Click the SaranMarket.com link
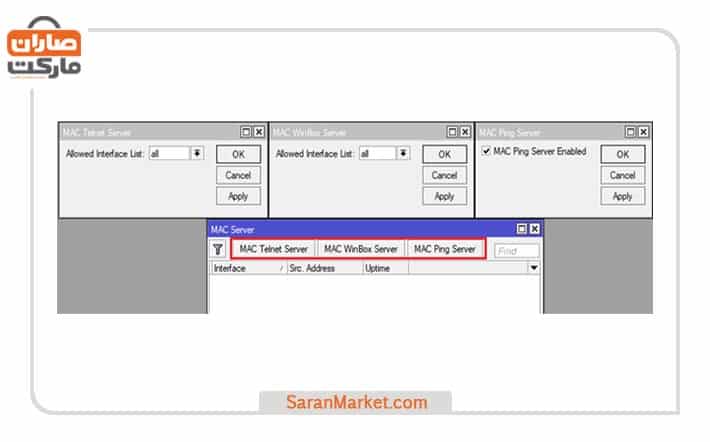The image size is (710, 442). click(356, 403)
